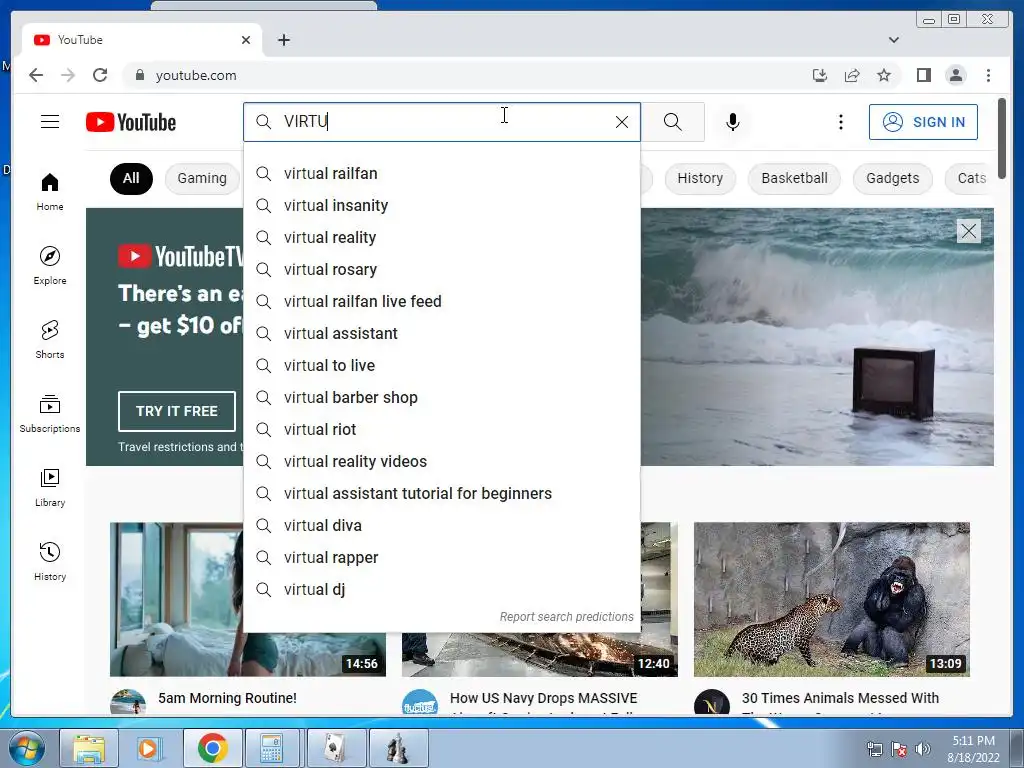Choose suggestion 'virtual to live'
This screenshot has height=768, width=1024.
pyautogui.click(x=442, y=366)
